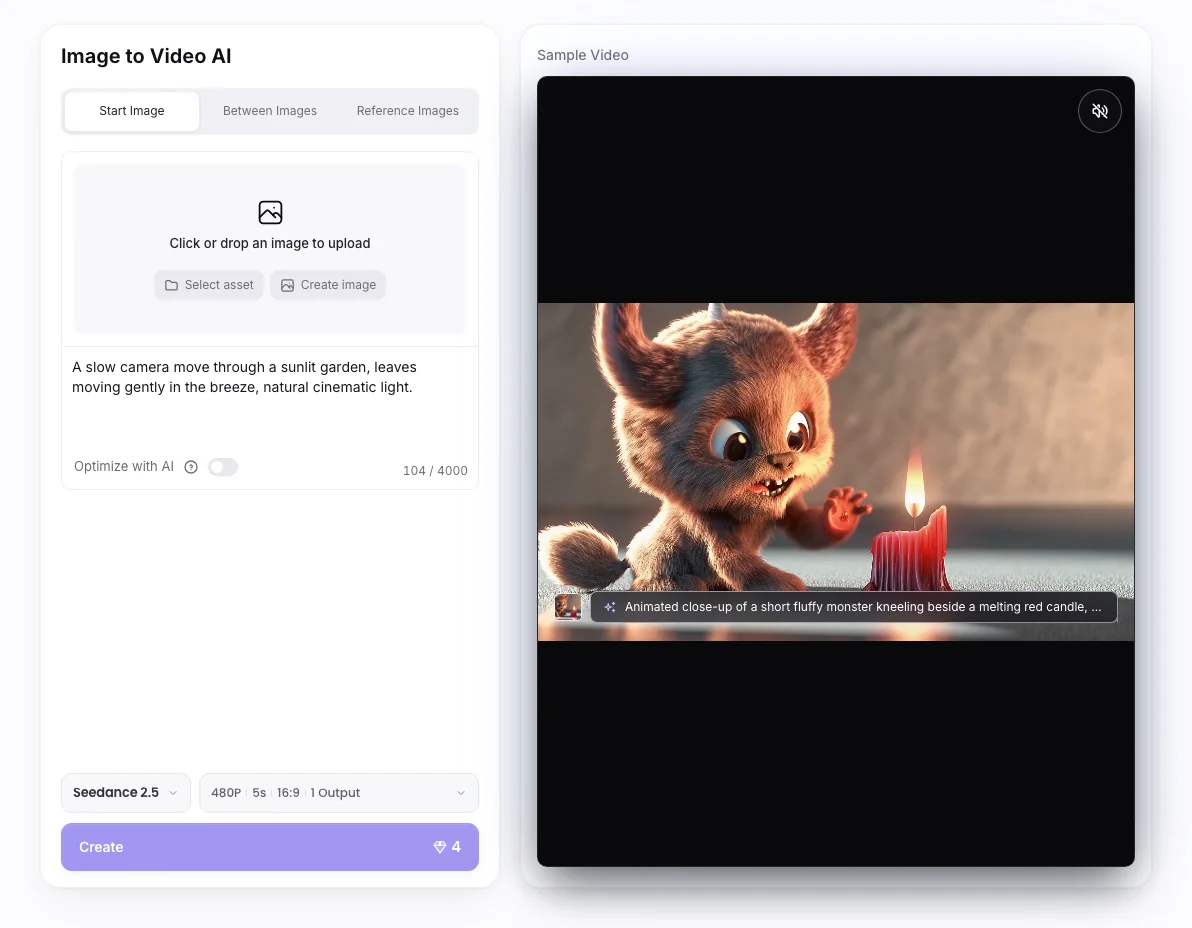The height and width of the screenshot is (928, 1192).
Task: Open the Seedance 2.5 model dropdown
Action: 125,793
